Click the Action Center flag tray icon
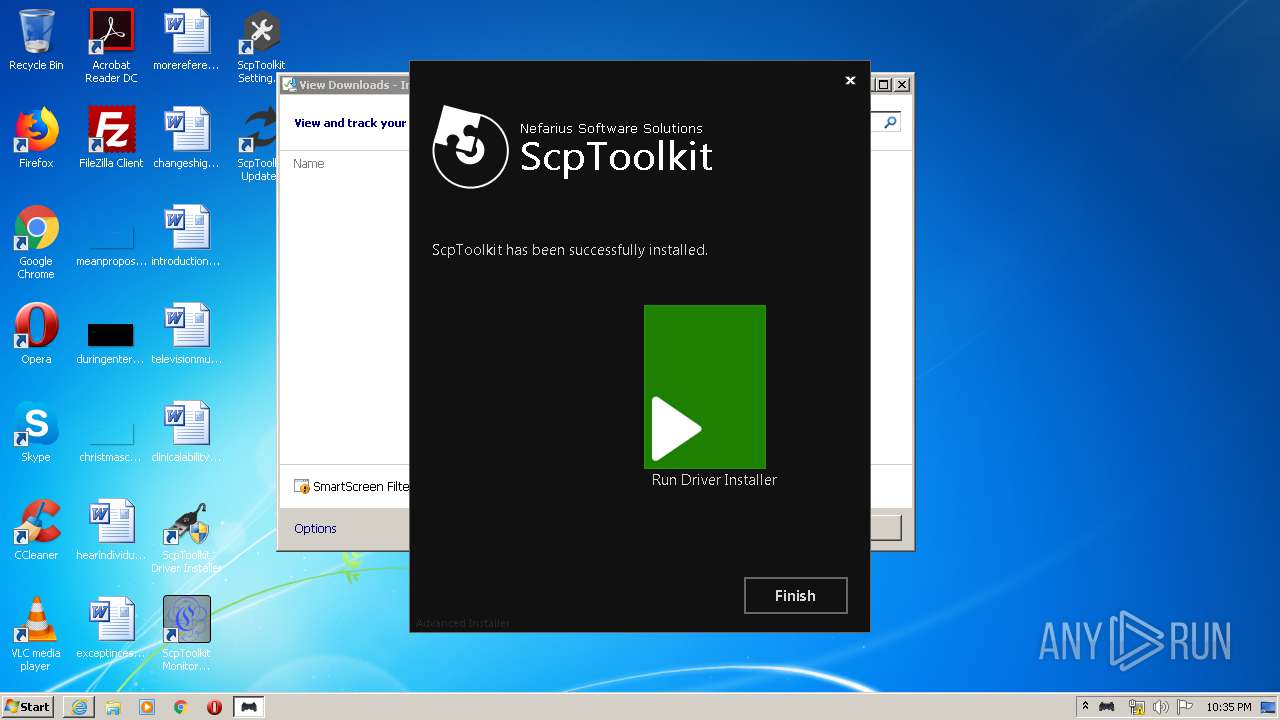The width and height of the screenshot is (1280, 720). [x=1184, y=707]
